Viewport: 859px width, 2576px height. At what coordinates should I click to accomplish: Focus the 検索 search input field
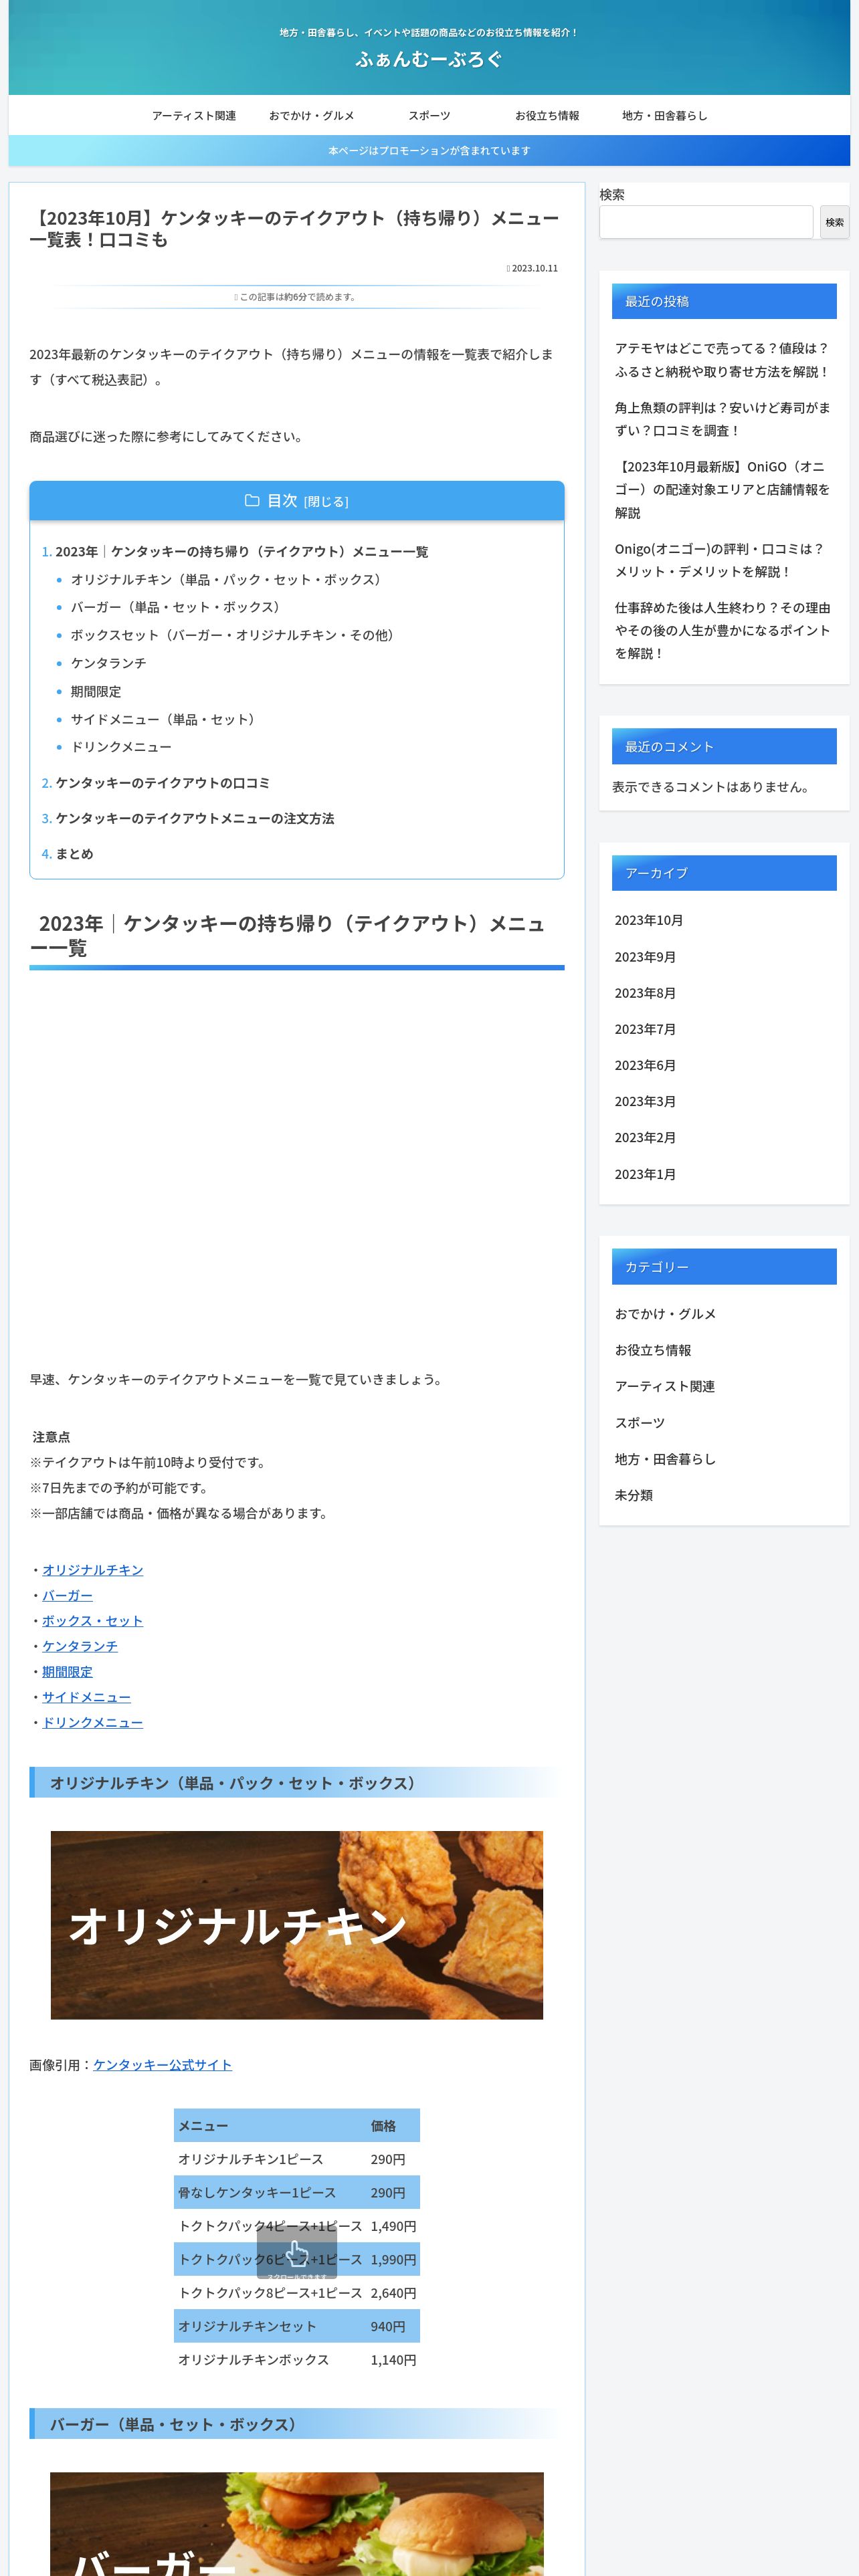[x=706, y=222]
